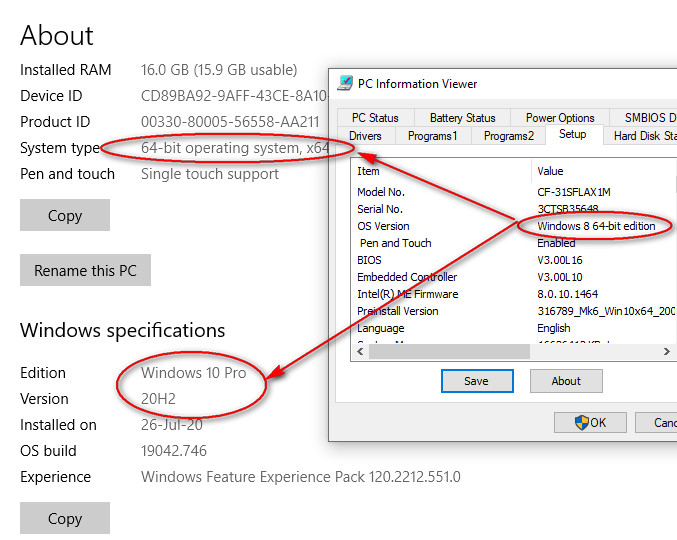Confirm the dialog with OK
Screen dimensions: 677x540
tap(590, 422)
